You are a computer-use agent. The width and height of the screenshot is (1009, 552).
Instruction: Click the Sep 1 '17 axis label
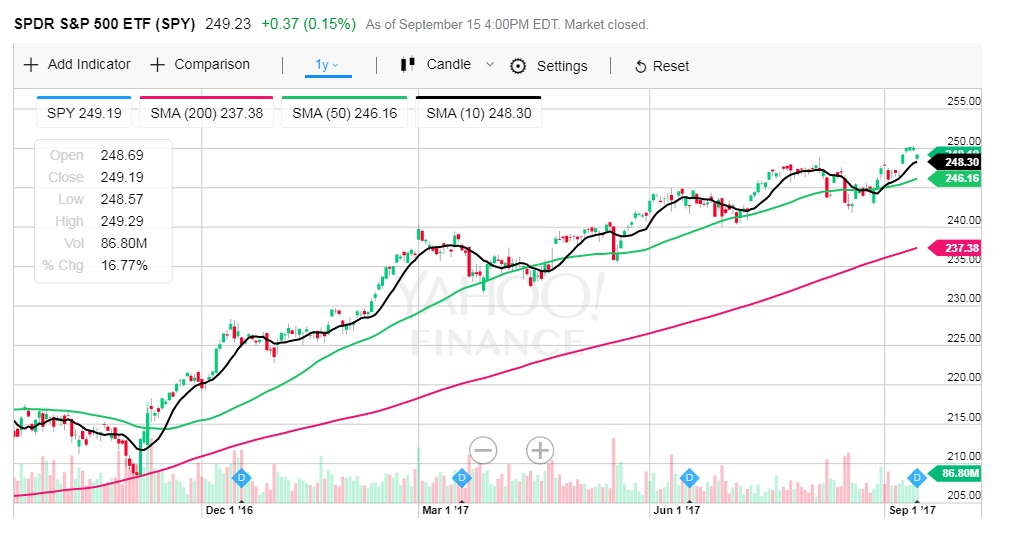[x=912, y=510]
